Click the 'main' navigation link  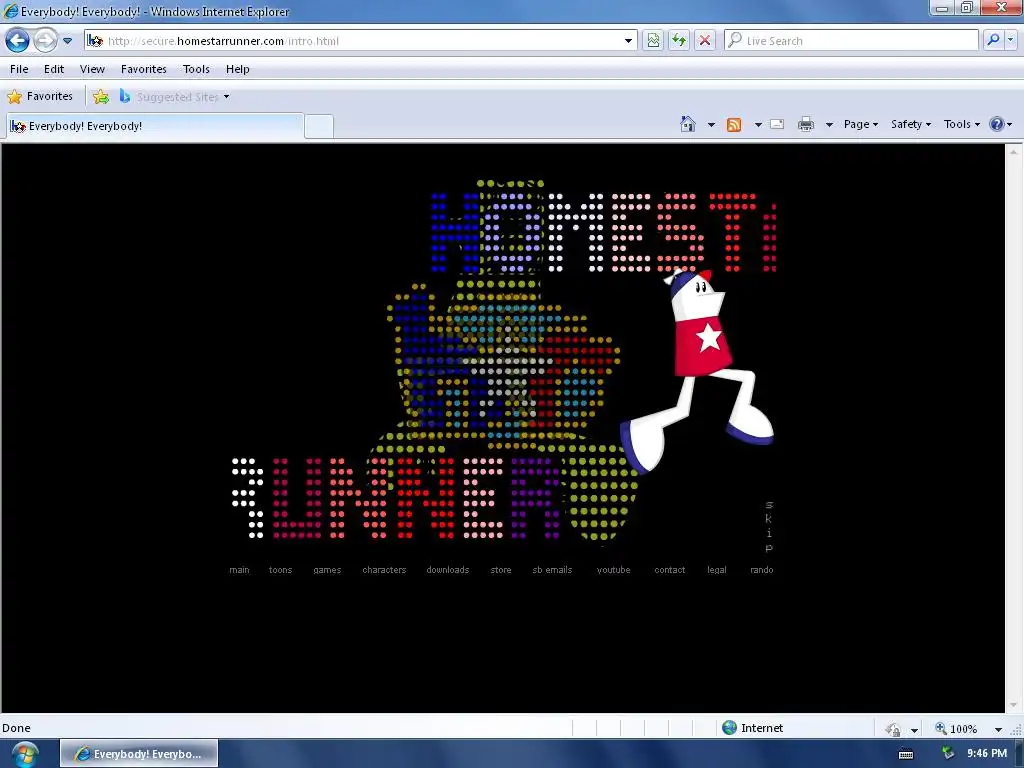point(239,569)
